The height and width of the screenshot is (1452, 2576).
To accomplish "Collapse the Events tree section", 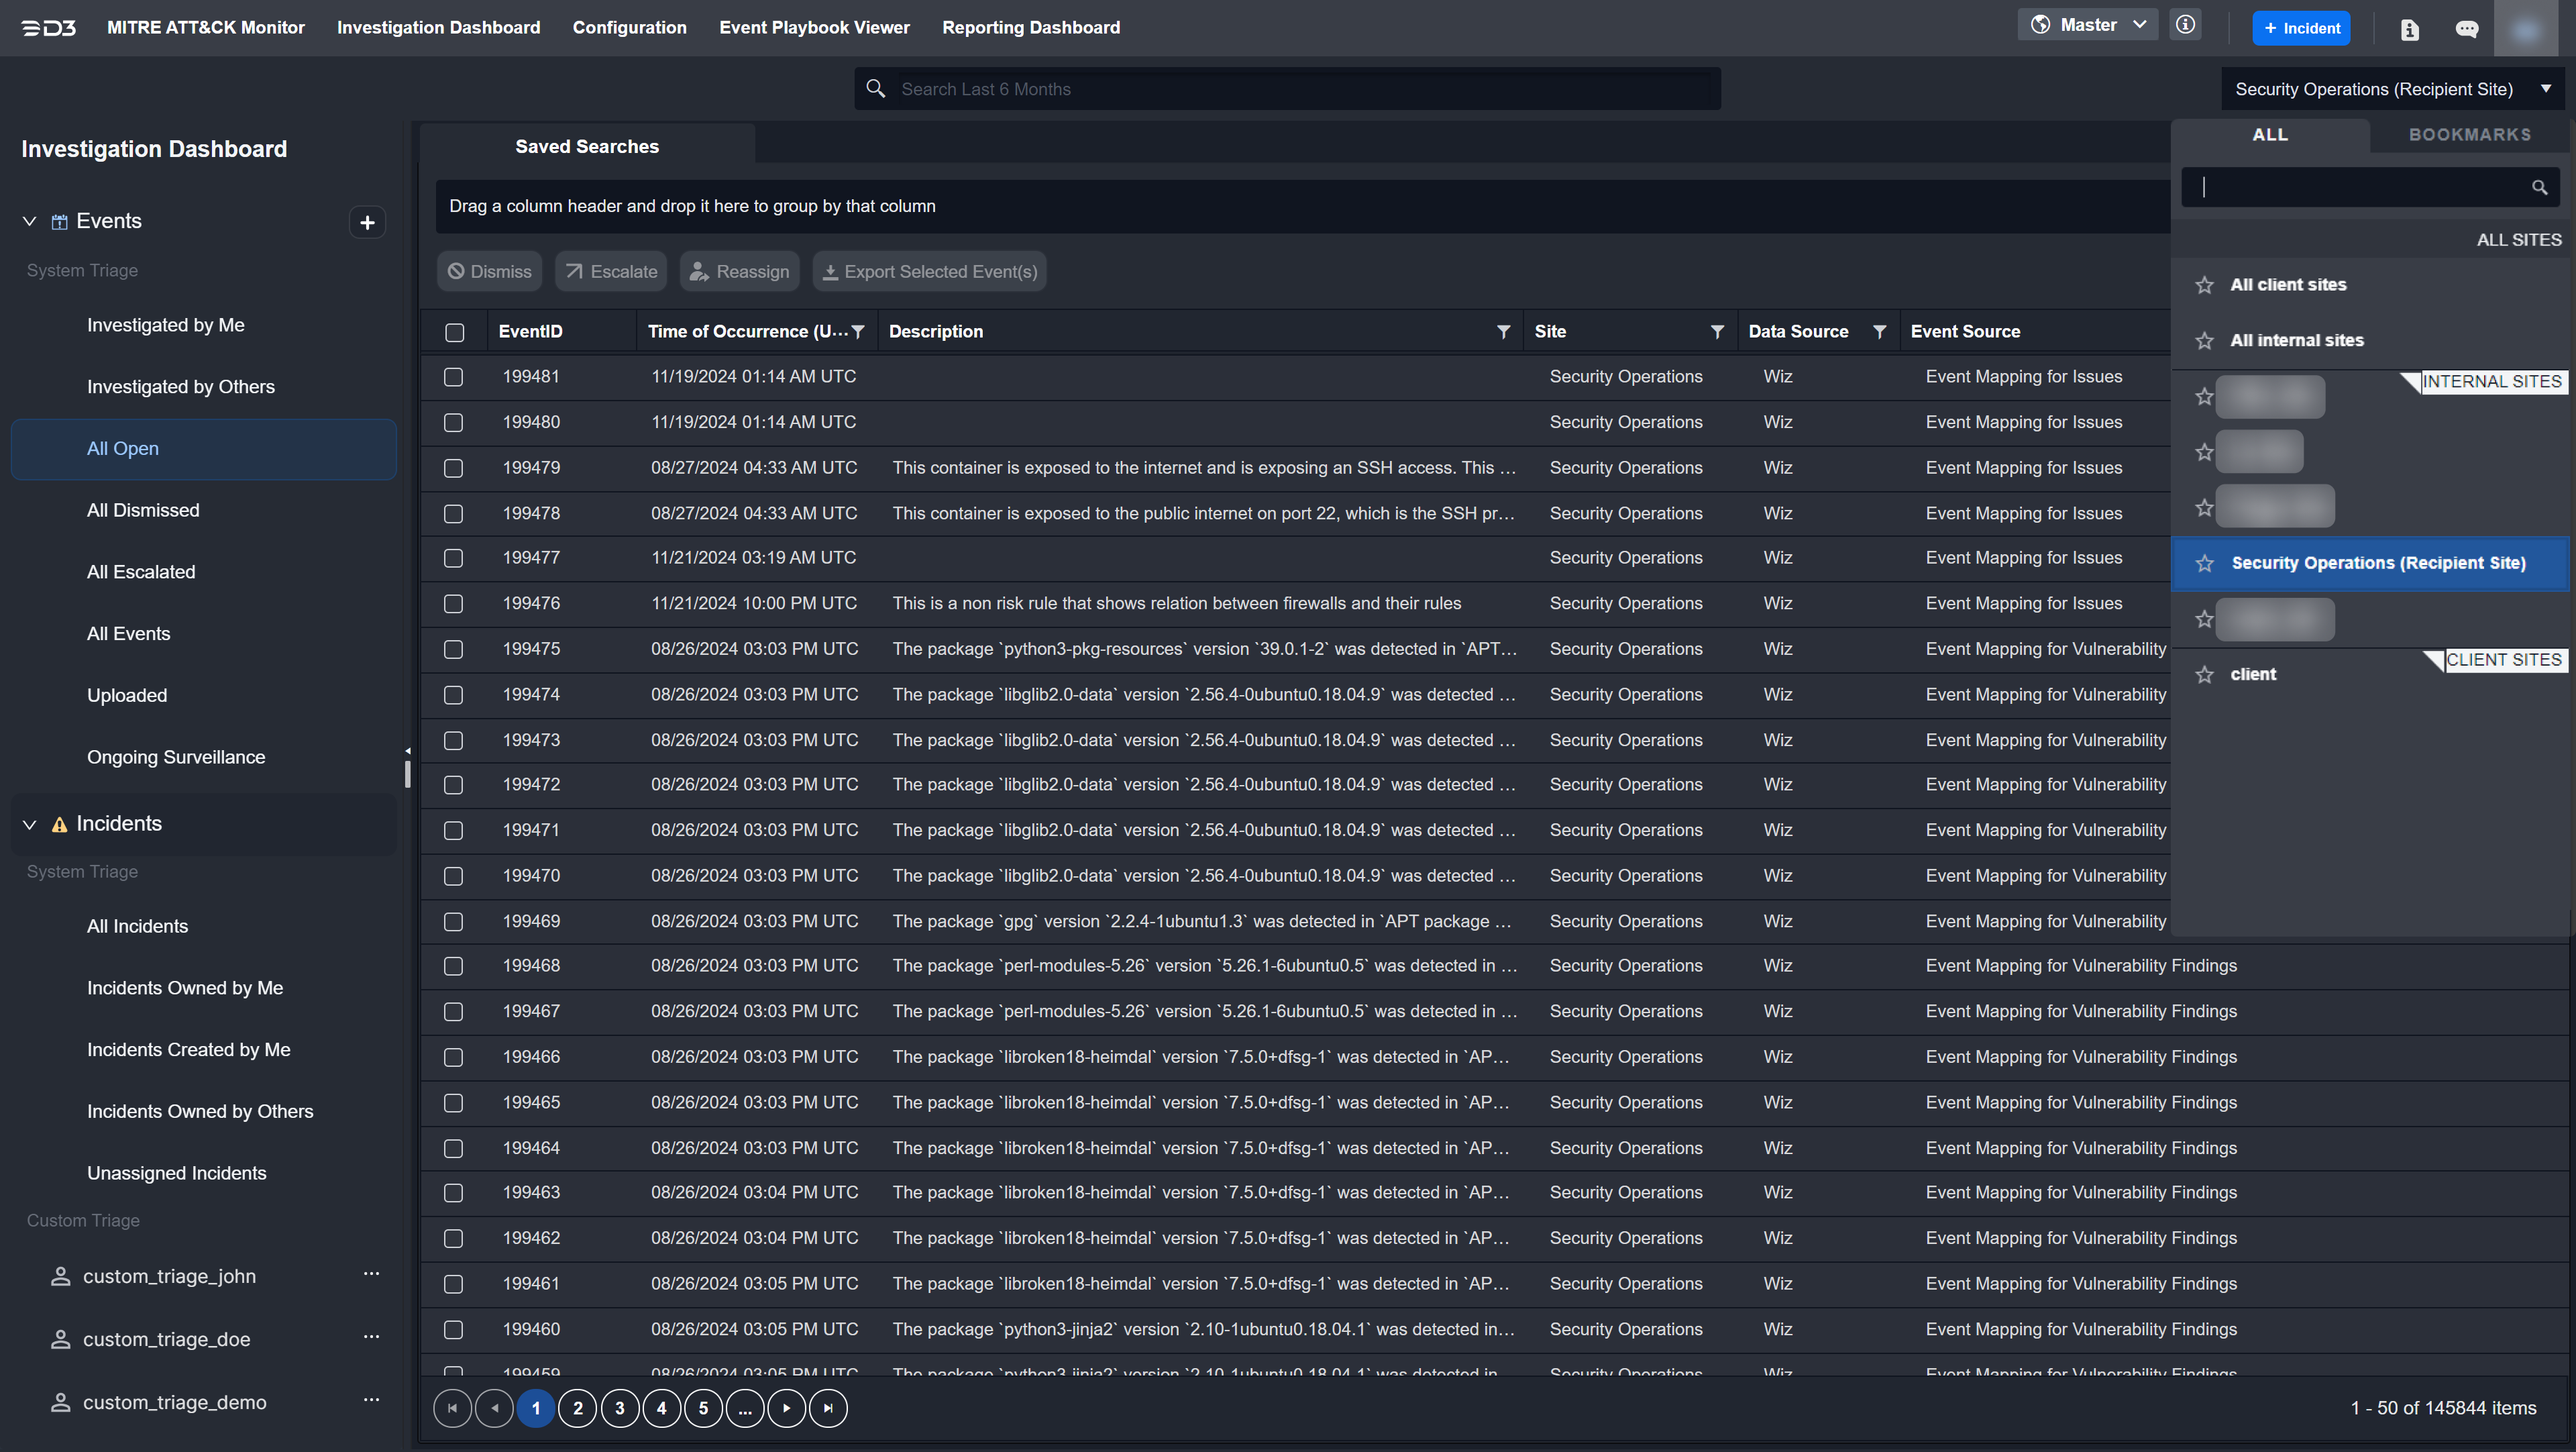I will [x=29, y=222].
